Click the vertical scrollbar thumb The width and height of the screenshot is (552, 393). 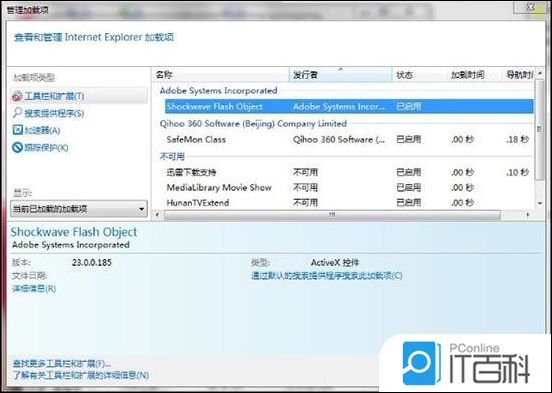pyautogui.click(x=540, y=130)
